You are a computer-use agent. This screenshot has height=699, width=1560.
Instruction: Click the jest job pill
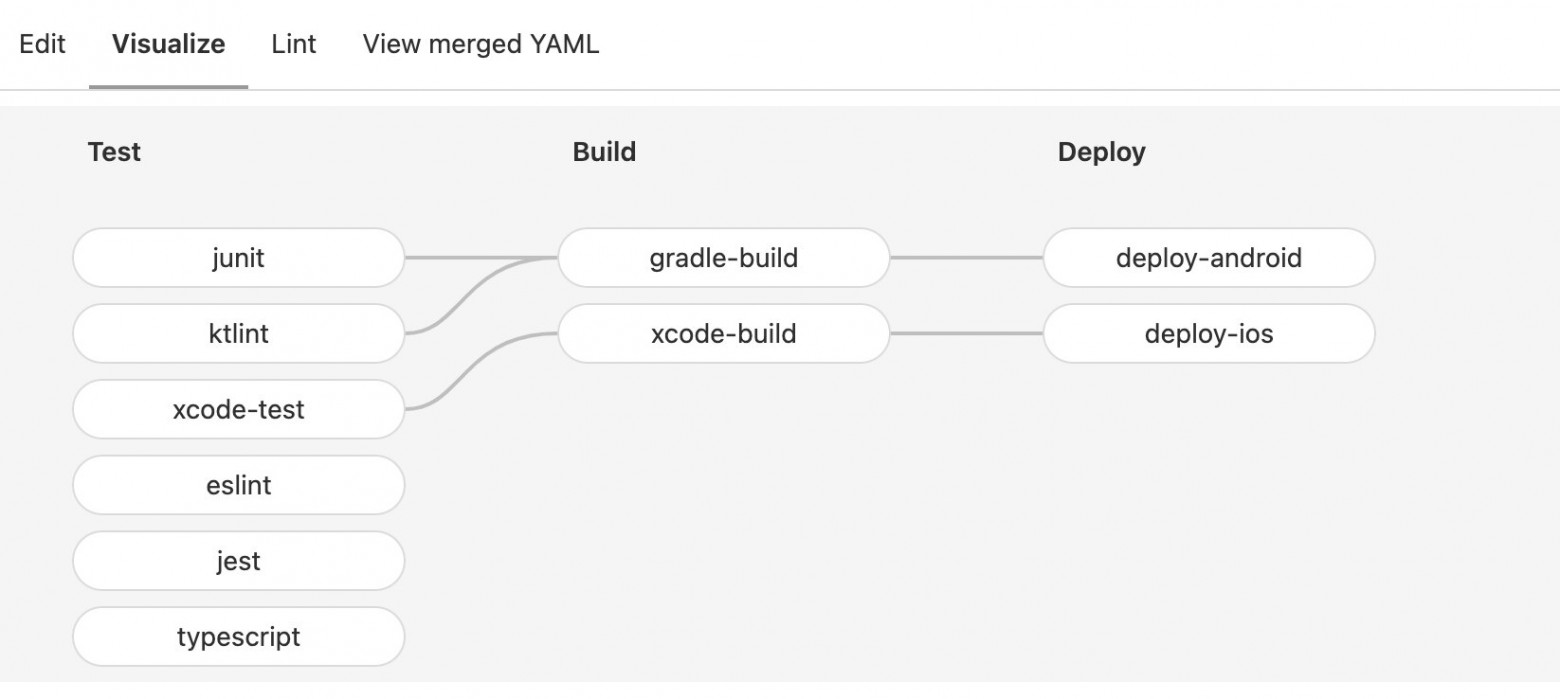(x=238, y=561)
